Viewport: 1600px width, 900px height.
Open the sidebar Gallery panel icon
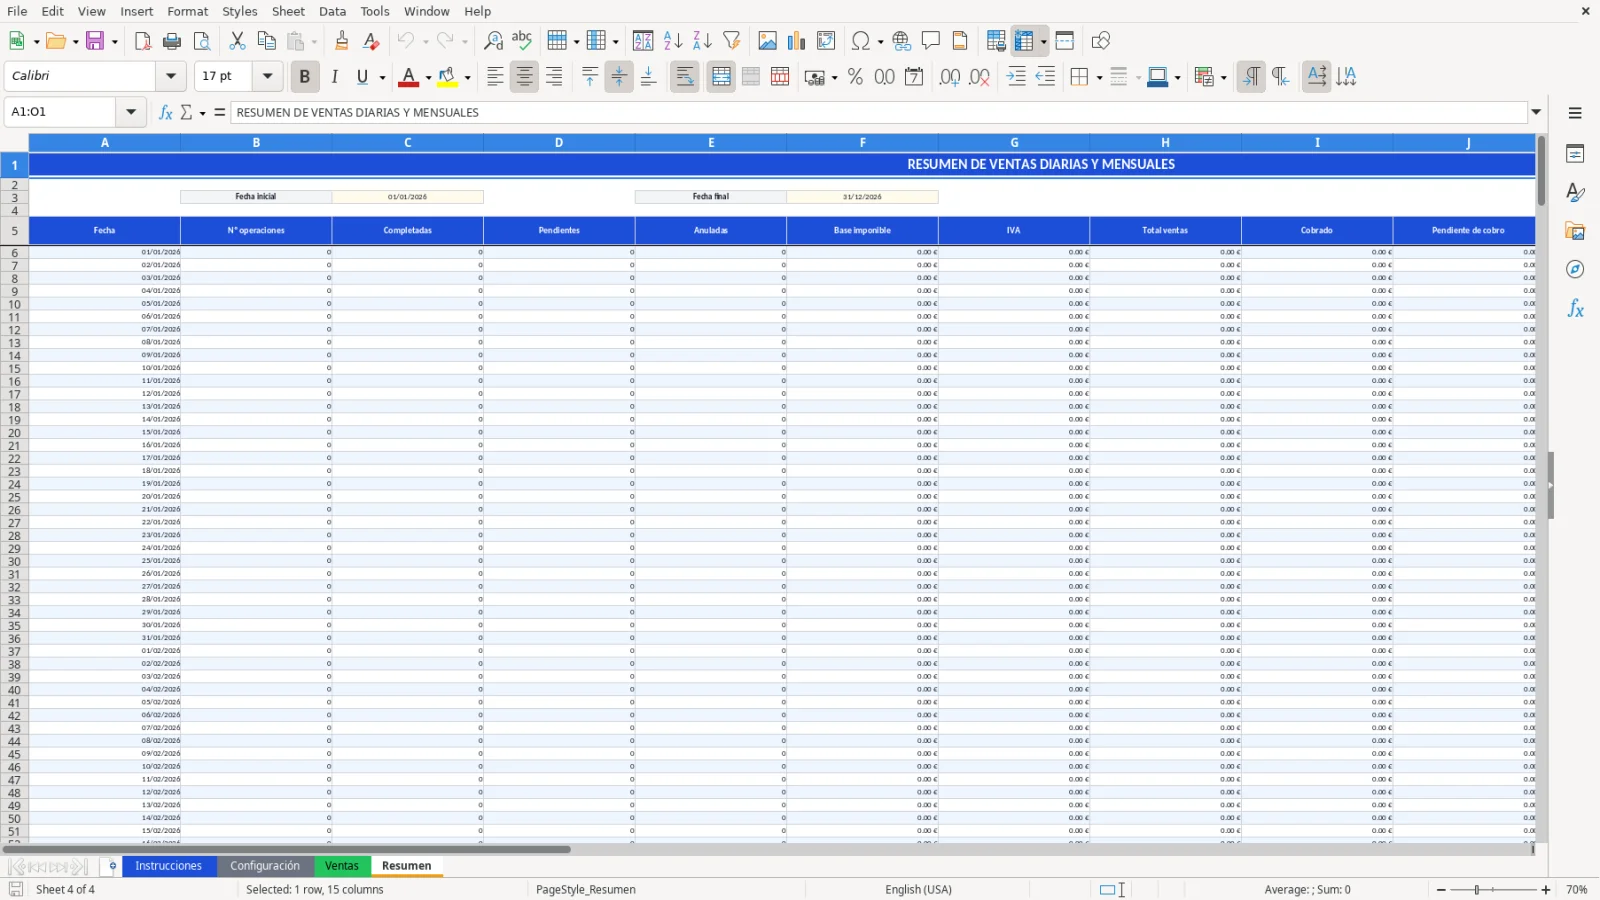pyautogui.click(x=1575, y=231)
